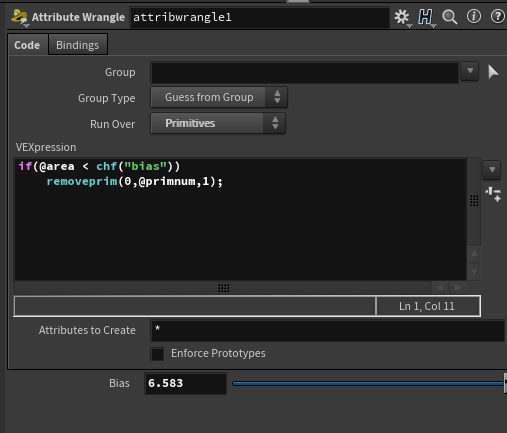Click the Bias parameter label
The width and height of the screenshot is (507, 433).
[x=119, y=383]
